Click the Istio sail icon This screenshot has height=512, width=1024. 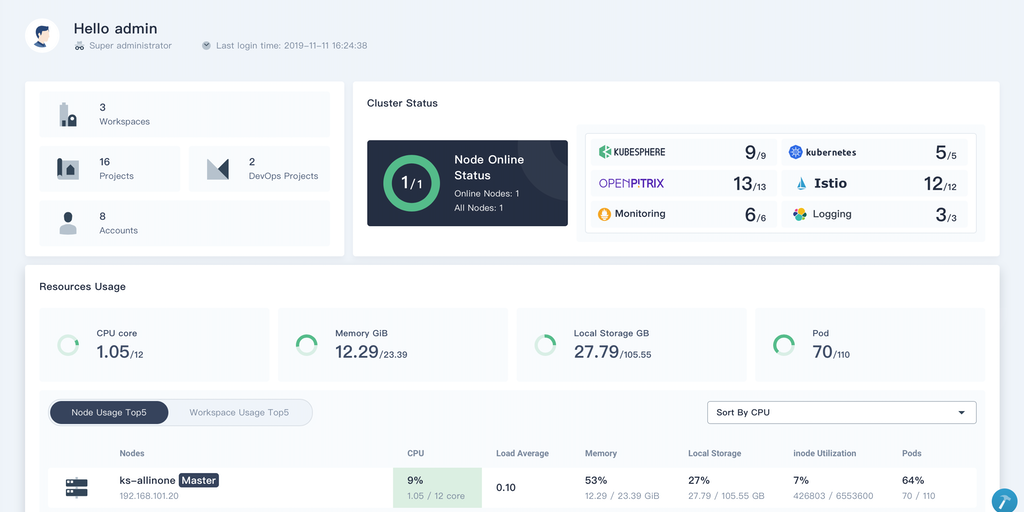[801, 184]
